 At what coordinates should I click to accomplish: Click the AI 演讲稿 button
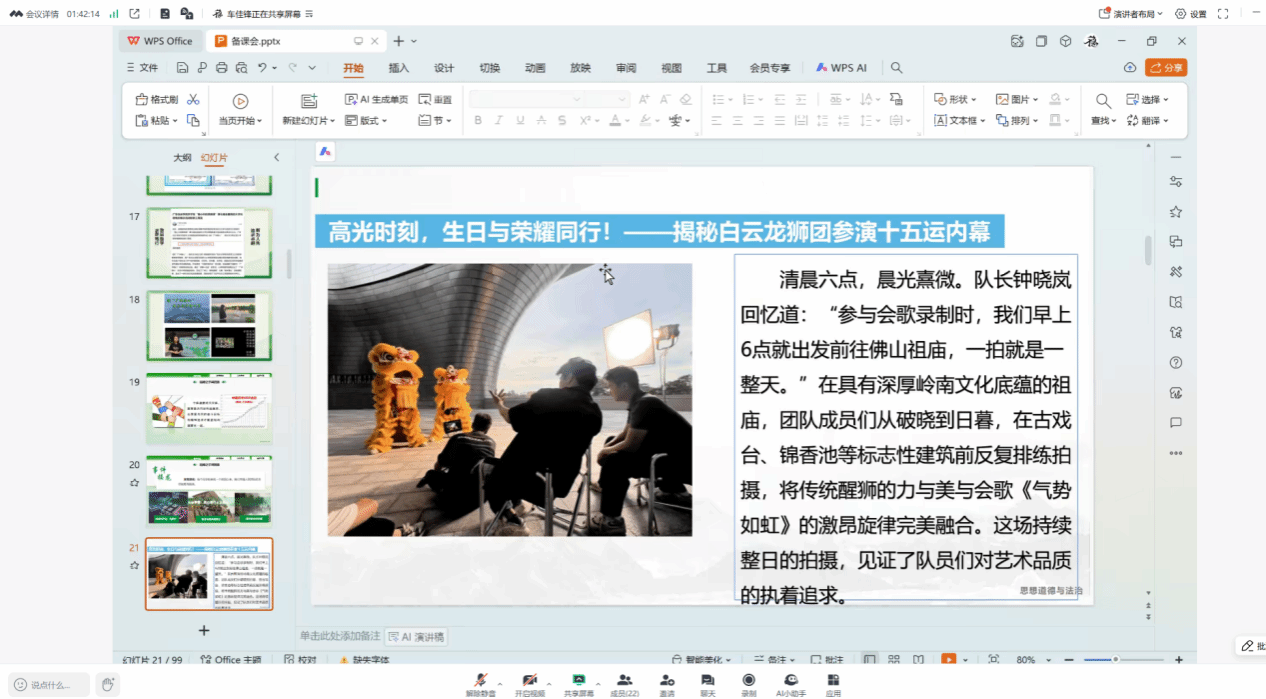(x=417, y=637)
